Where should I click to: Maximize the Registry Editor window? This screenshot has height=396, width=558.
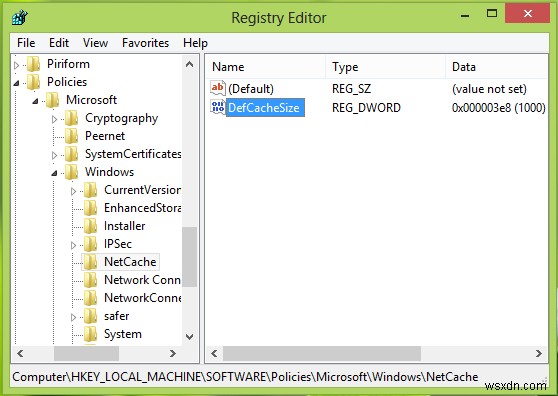[492, 14]
